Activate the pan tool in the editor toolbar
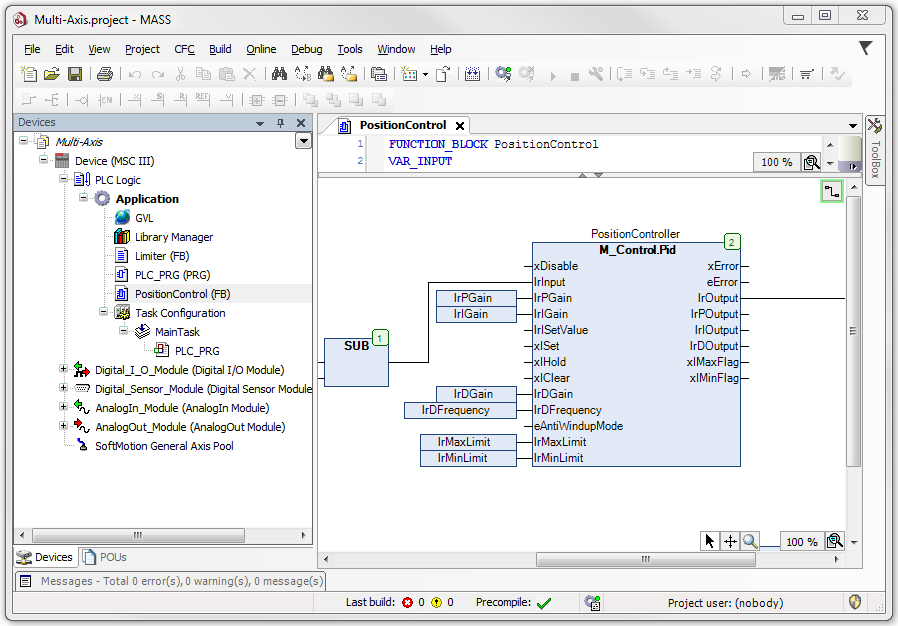The height and width of the screenshot is (626, 898). click(731, 540)
